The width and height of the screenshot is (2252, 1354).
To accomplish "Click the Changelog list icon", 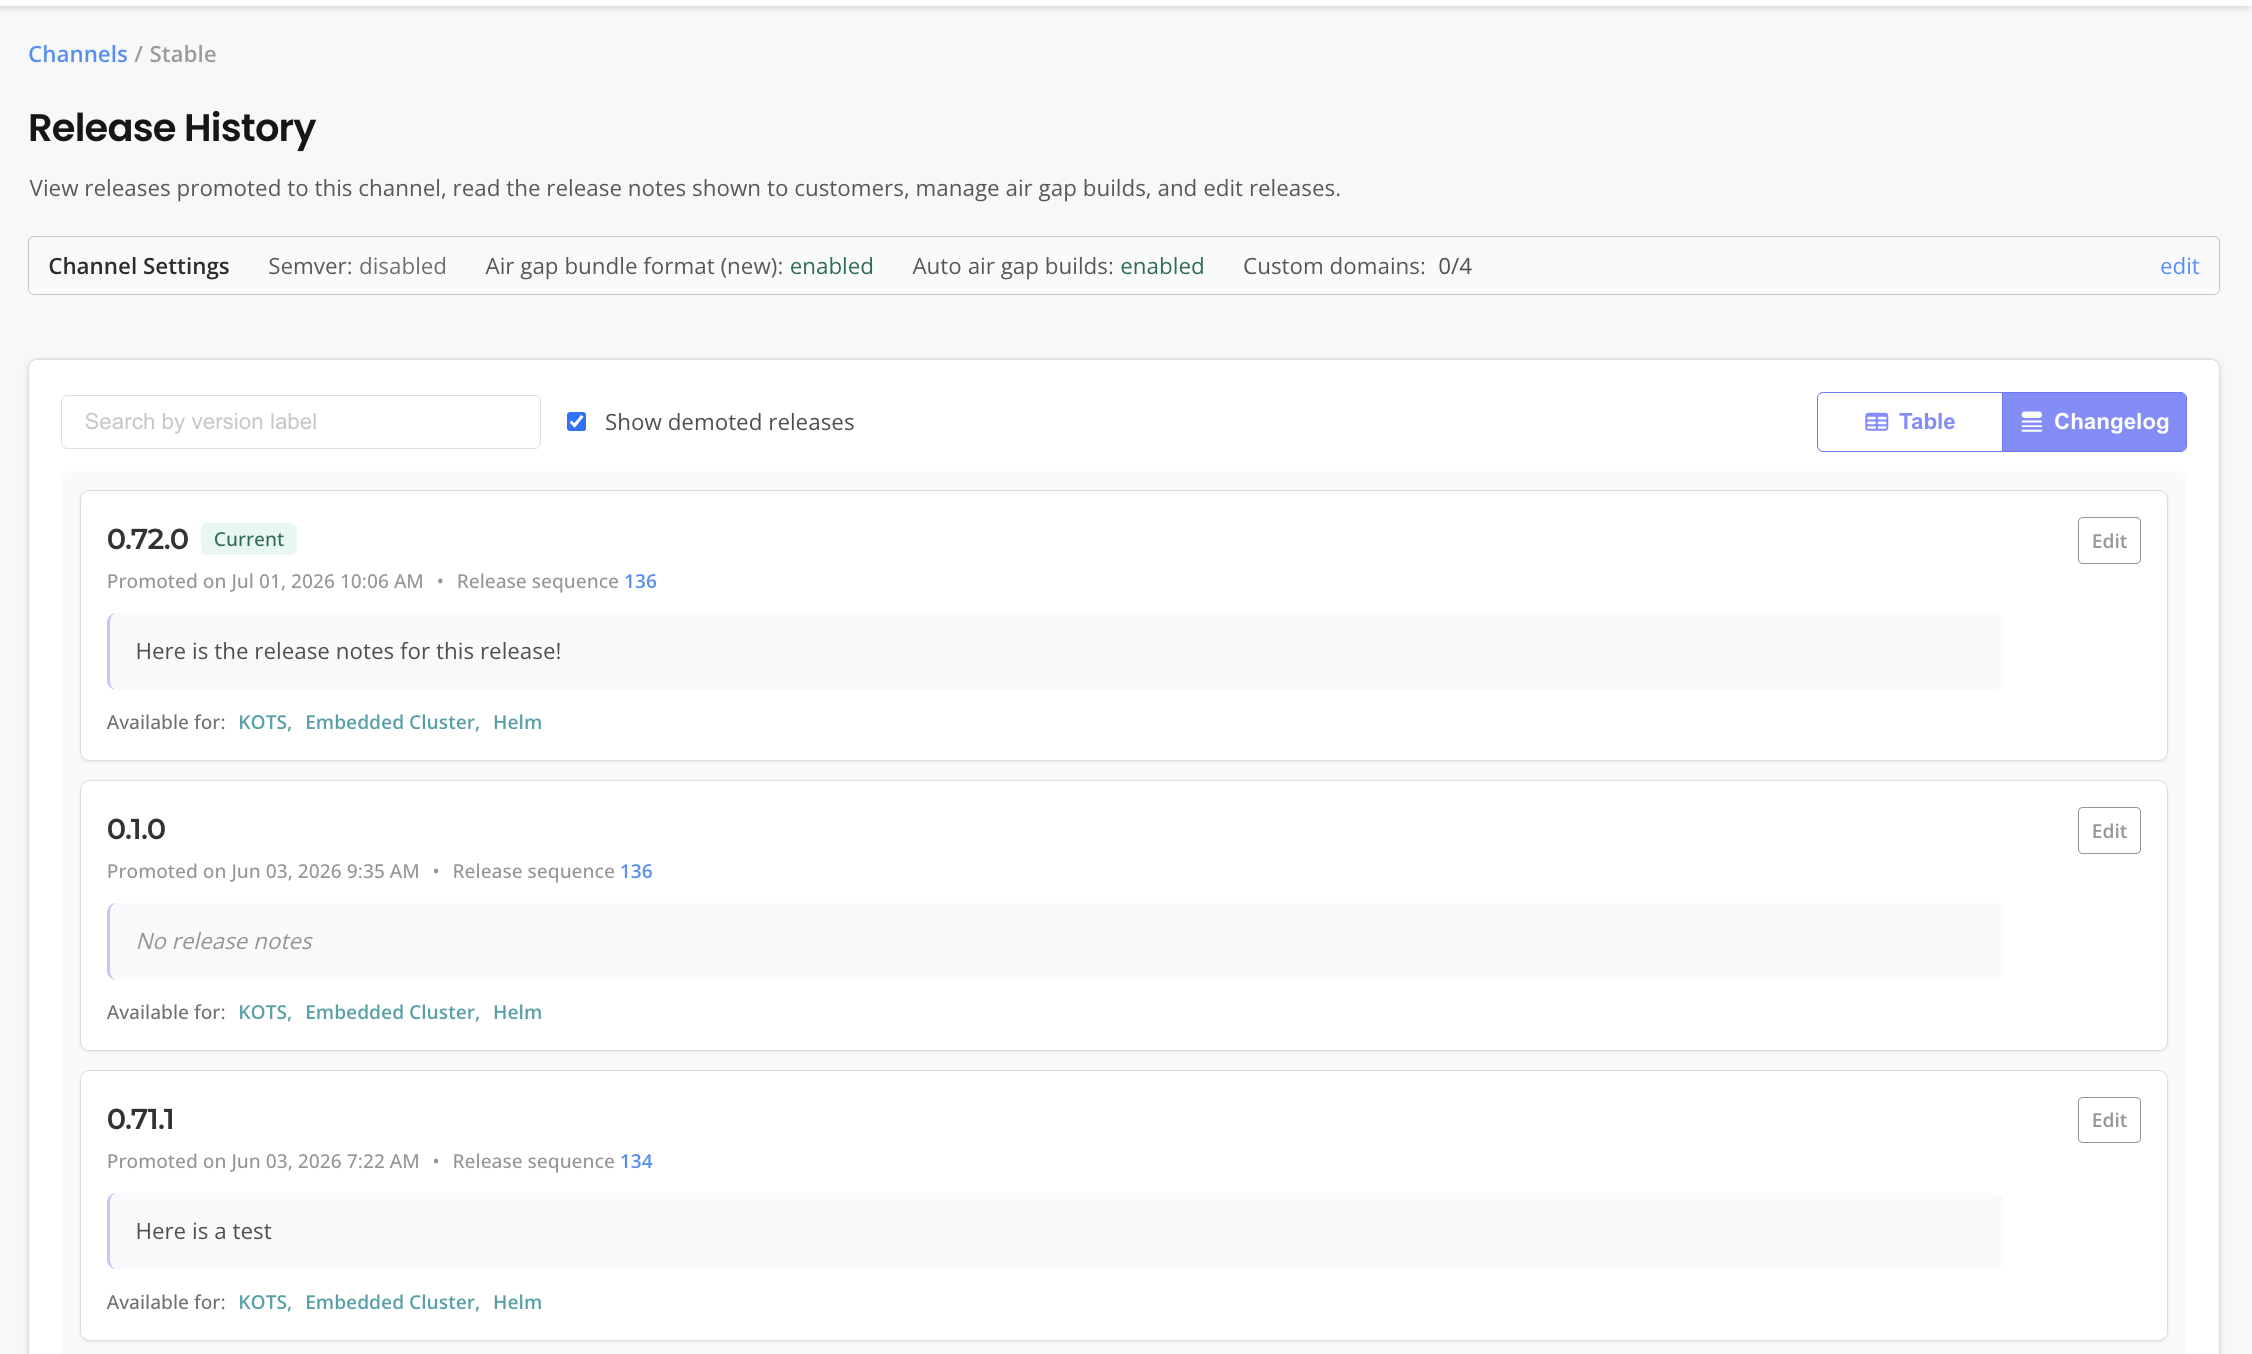I will pos(2032,422).
